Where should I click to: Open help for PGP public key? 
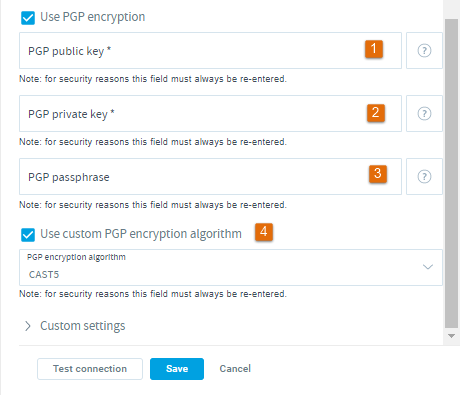pos(424,51)
